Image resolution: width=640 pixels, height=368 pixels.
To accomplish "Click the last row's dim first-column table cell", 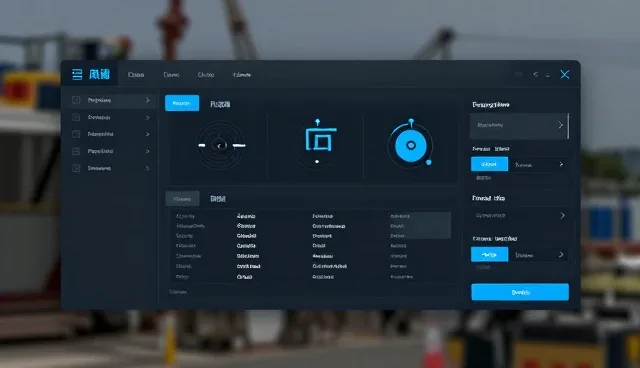I will pos(182,277).
